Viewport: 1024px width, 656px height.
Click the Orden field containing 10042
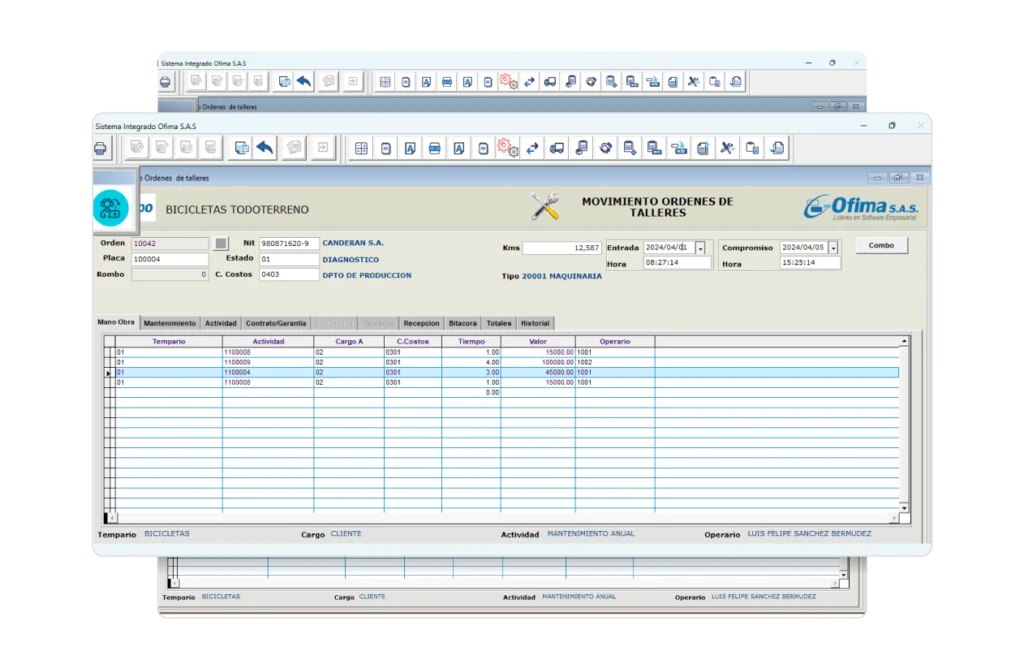(x=170, y=243)
